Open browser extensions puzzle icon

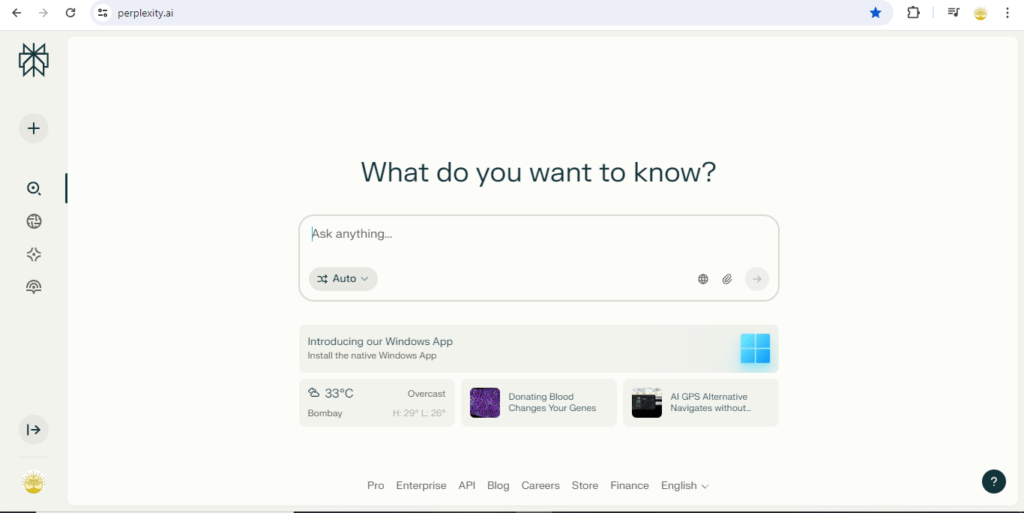pyautogui.click(x=913, y=12)
